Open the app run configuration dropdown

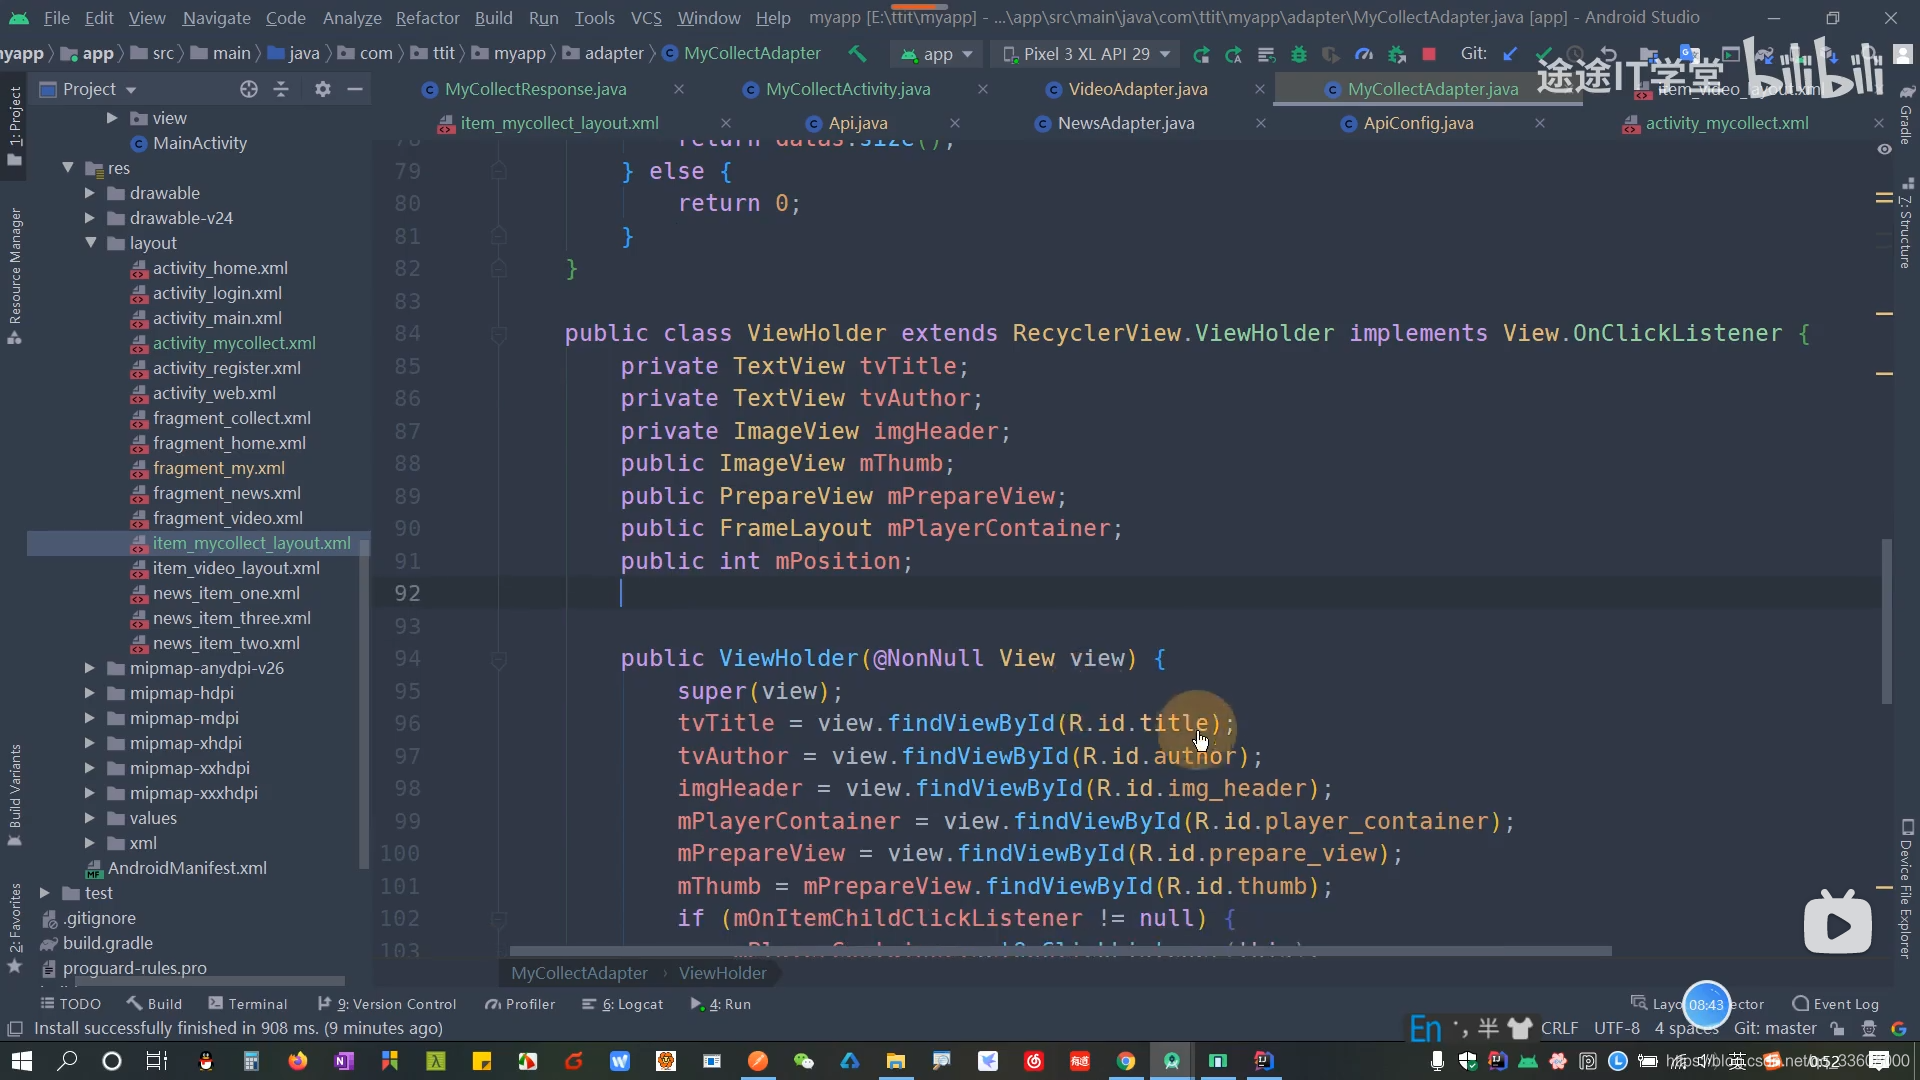tap(936, 54)
